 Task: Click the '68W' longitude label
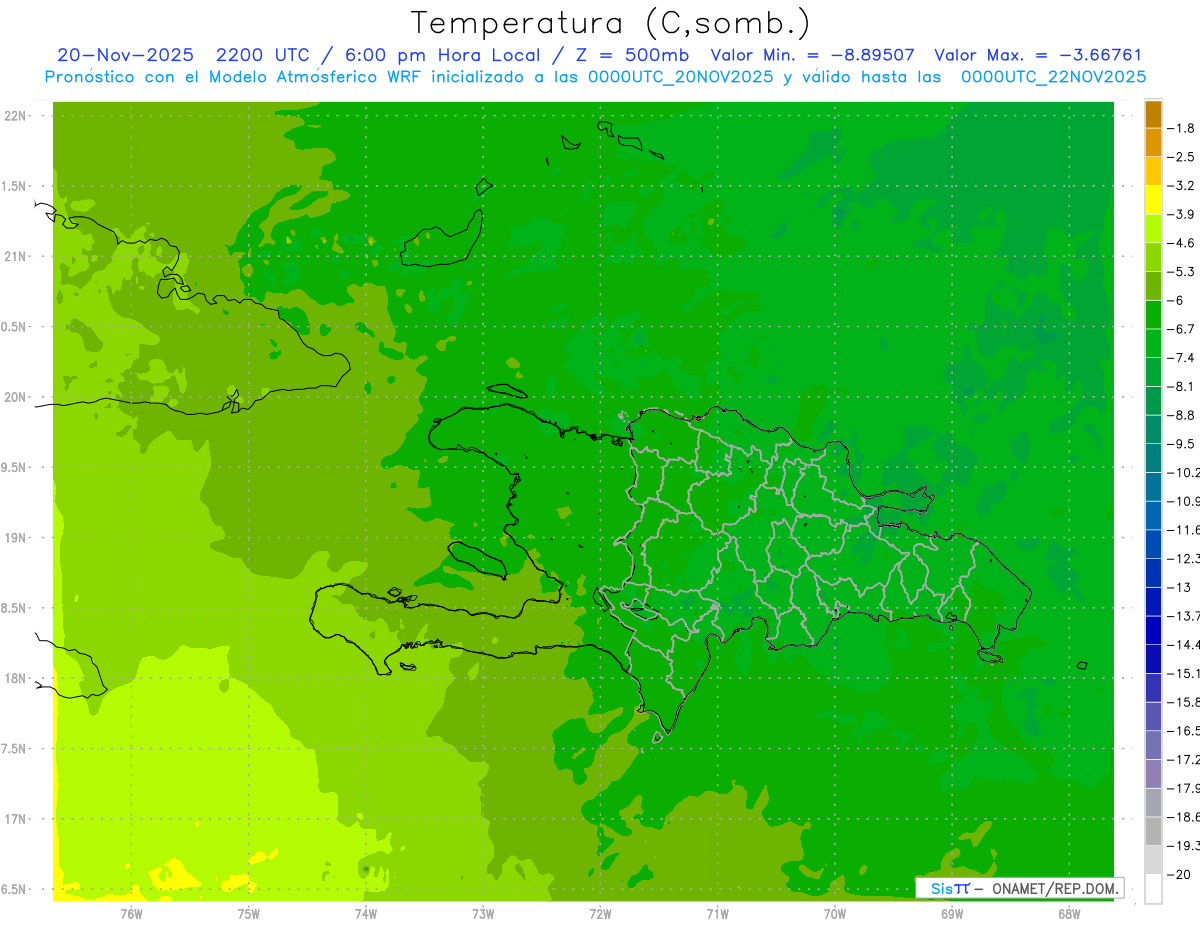[x=1069, y=914]
